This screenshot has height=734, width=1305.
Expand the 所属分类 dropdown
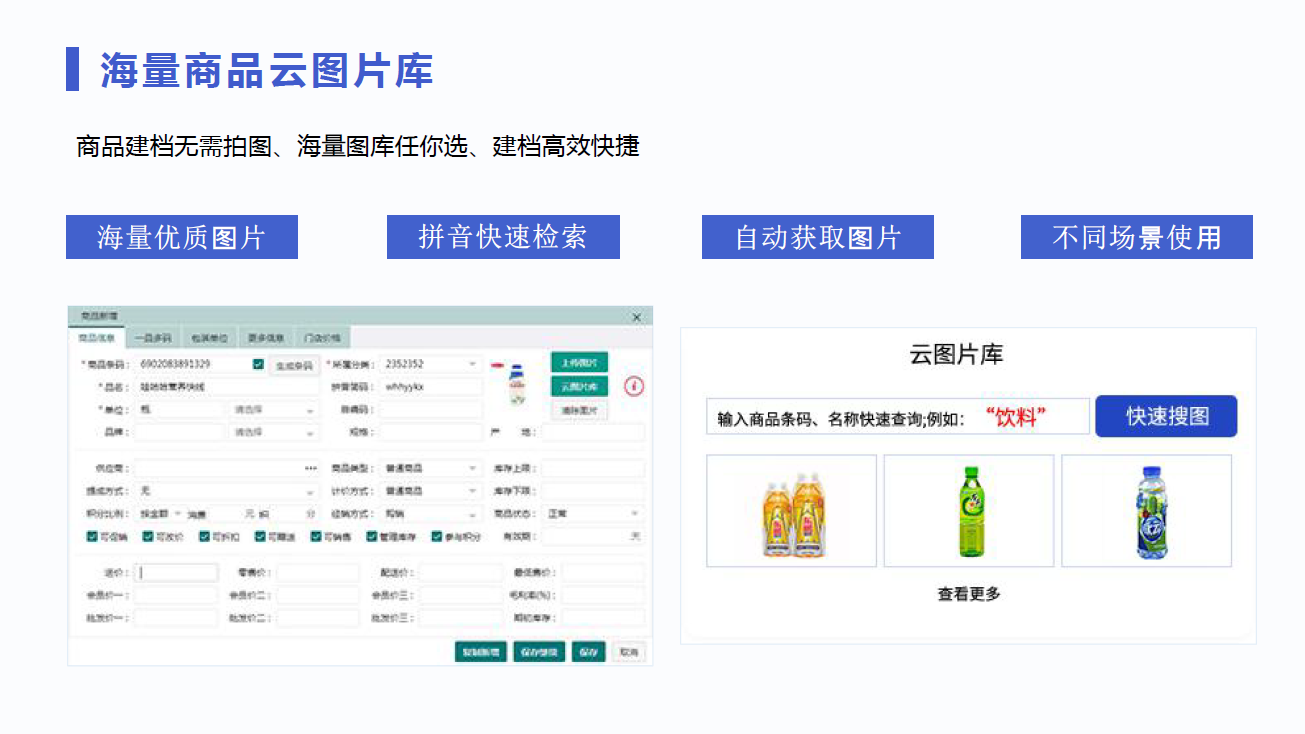coord(472,365)
